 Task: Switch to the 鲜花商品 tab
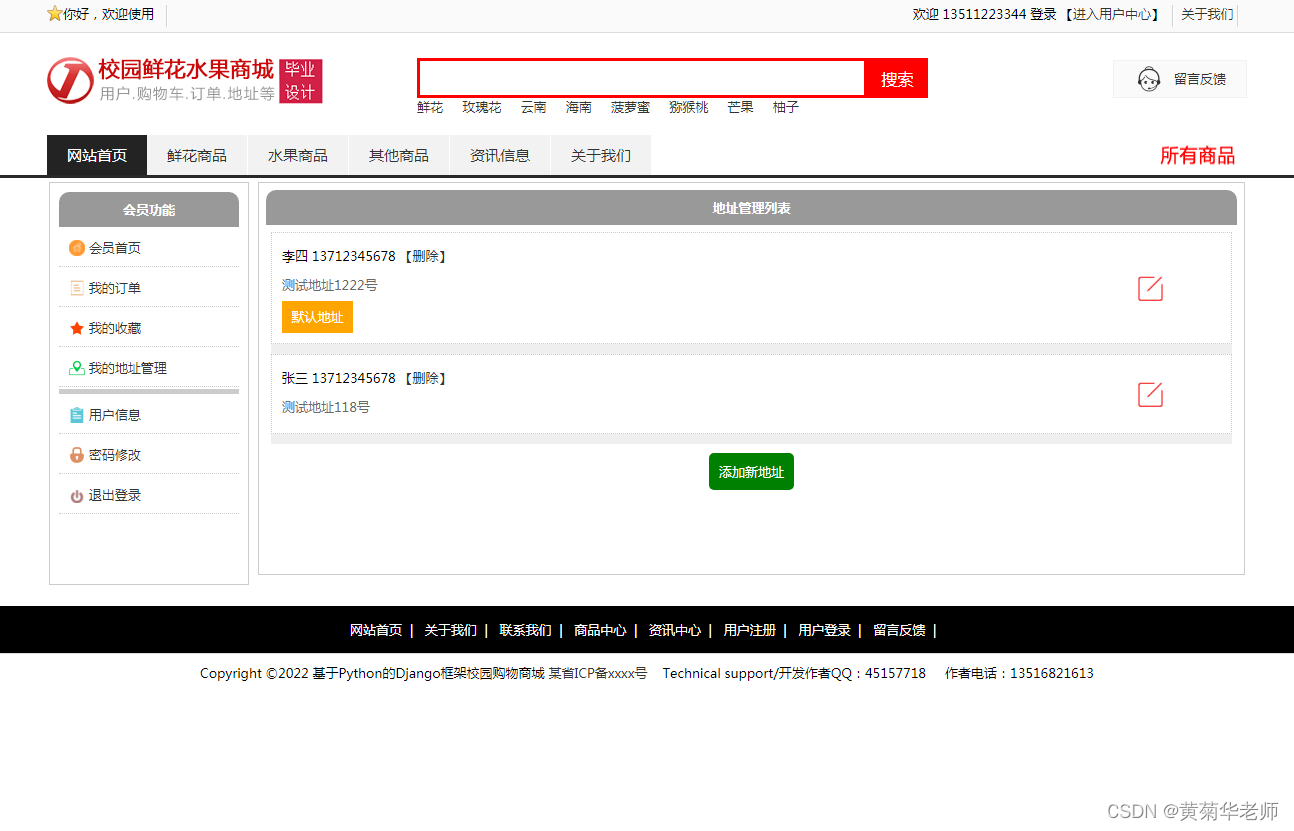[197, 155]
